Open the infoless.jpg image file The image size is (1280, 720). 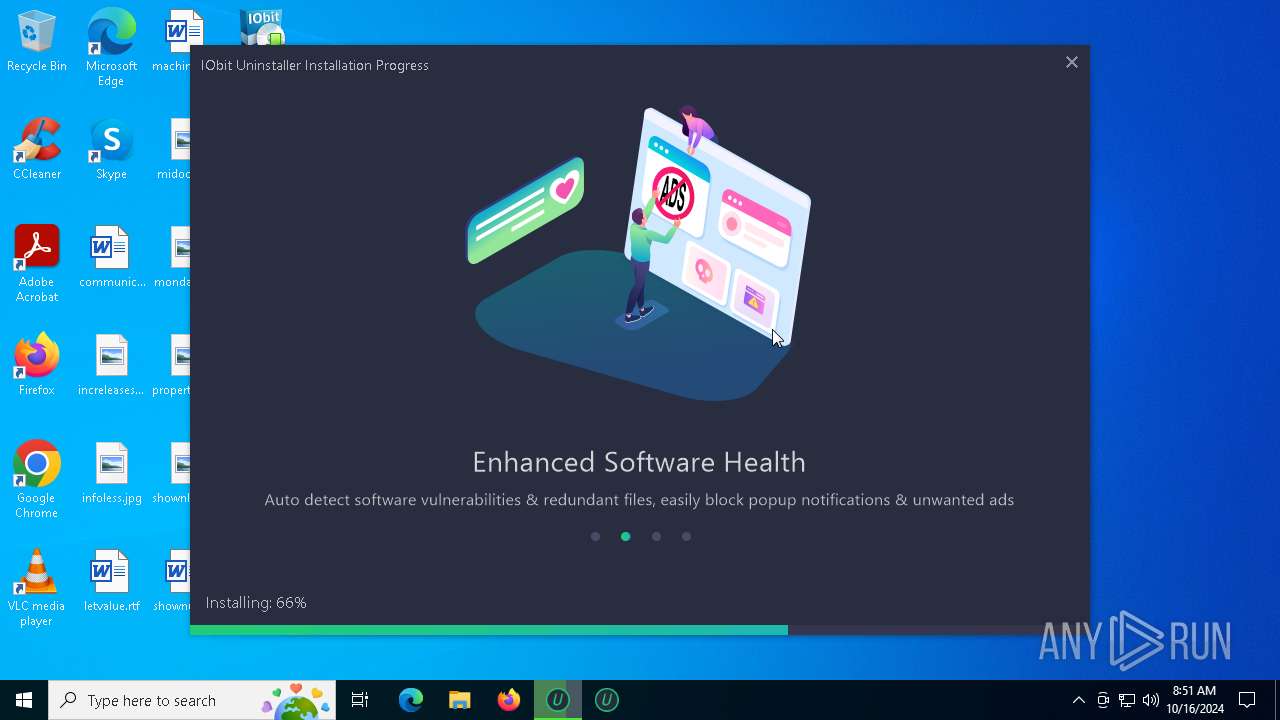click(x=111, y=474)
